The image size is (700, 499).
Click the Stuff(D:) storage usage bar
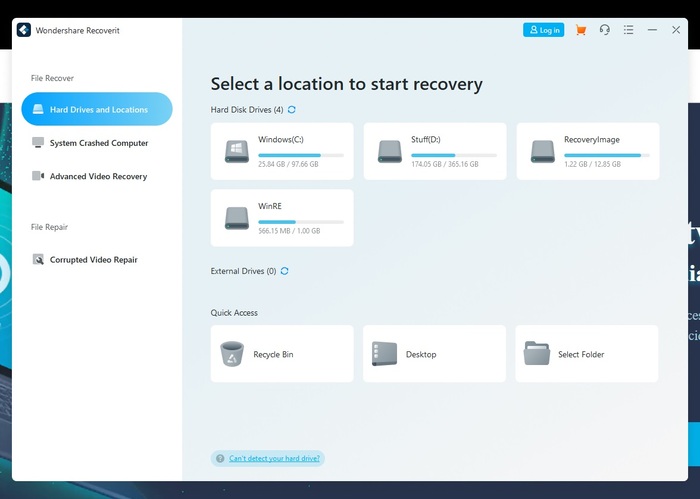[x=453, y=156]
